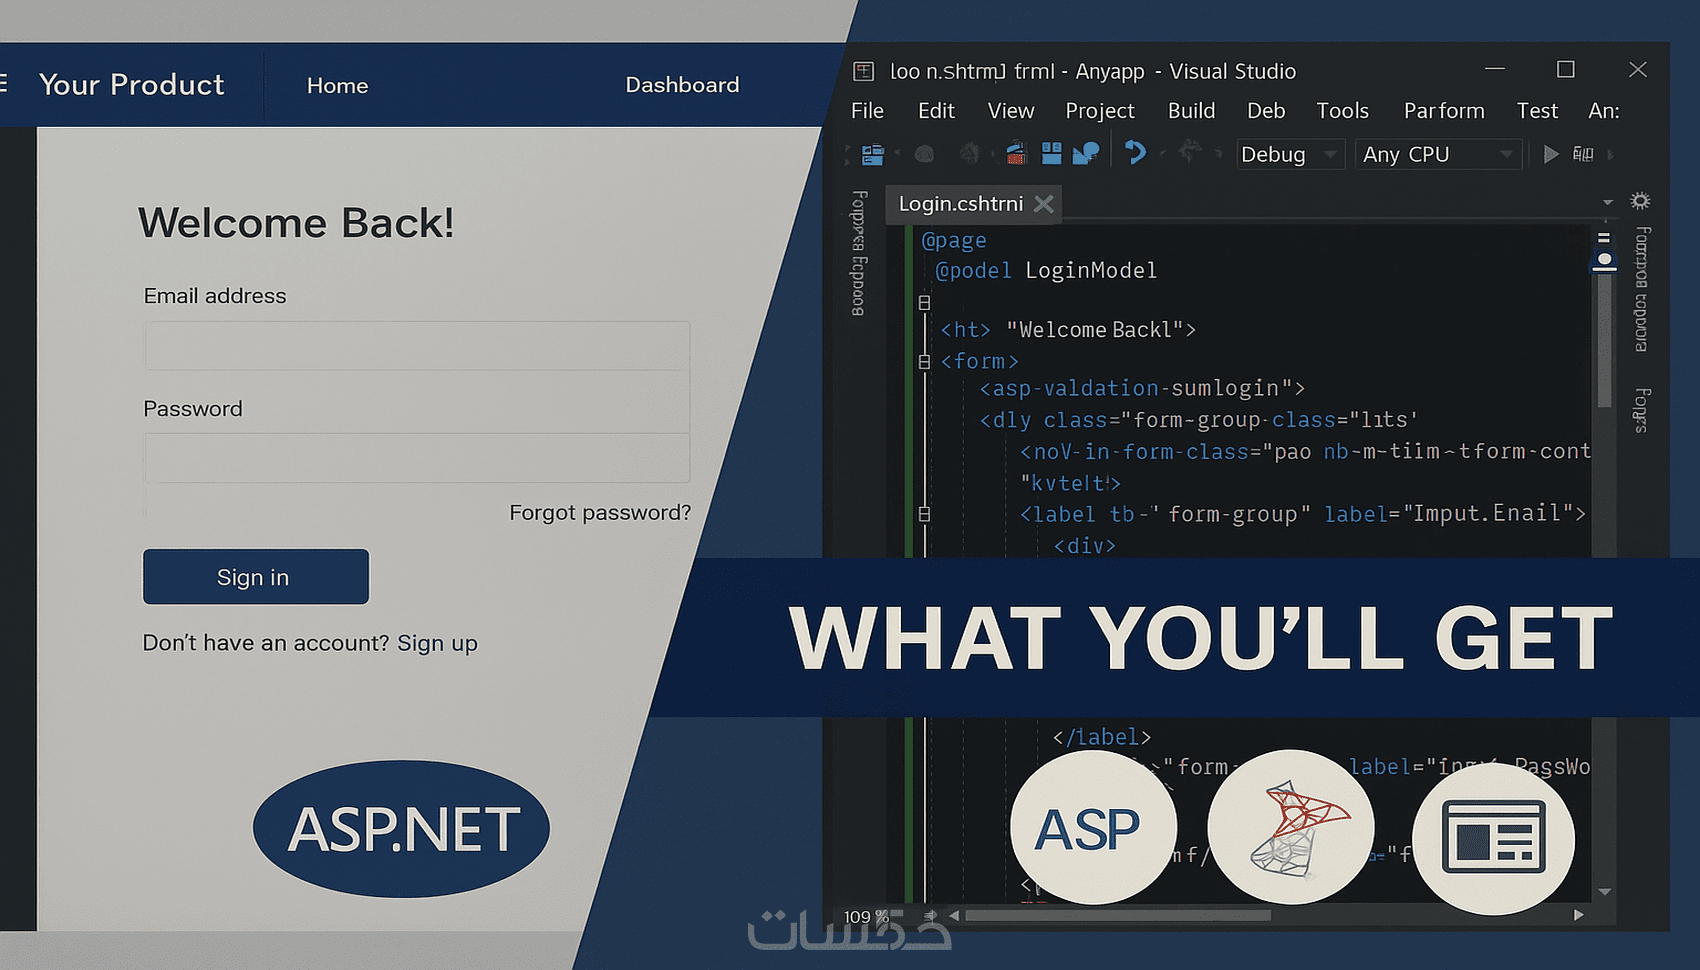Focus the Email address input field

417,346
